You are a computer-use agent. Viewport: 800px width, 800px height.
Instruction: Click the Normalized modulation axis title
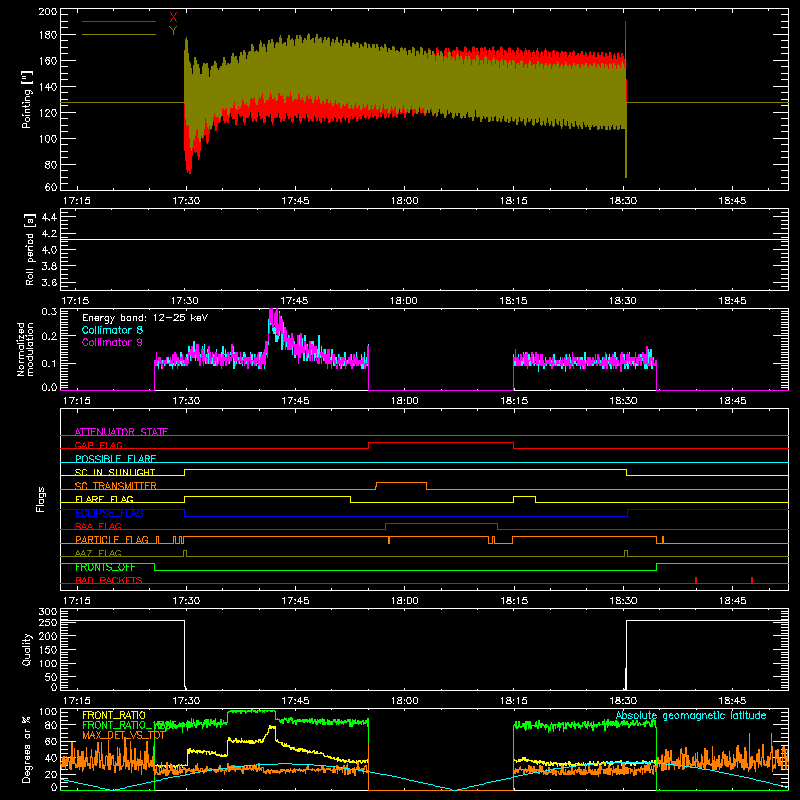(26, 349)
